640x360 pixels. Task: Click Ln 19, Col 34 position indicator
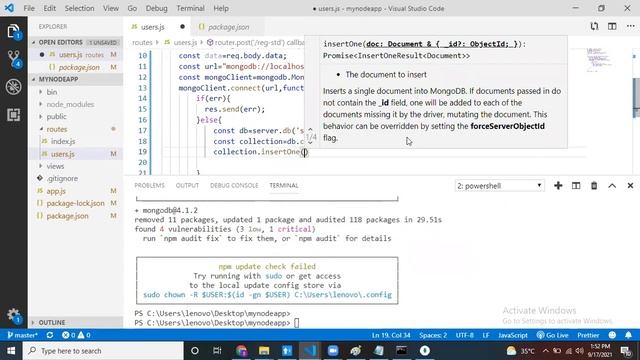(391, 335)
